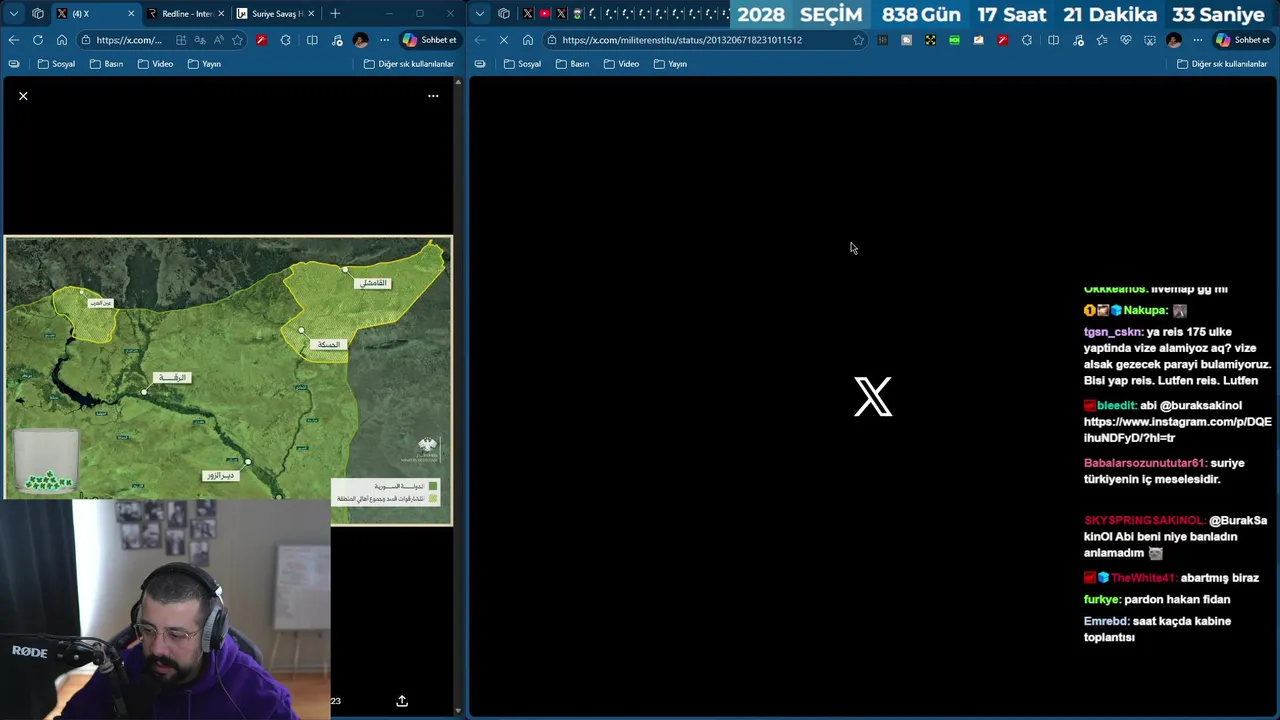Open Workspaces icon in left browser window
The height and width of the screenshot is (720, 1280).
[x=38, y=14]
